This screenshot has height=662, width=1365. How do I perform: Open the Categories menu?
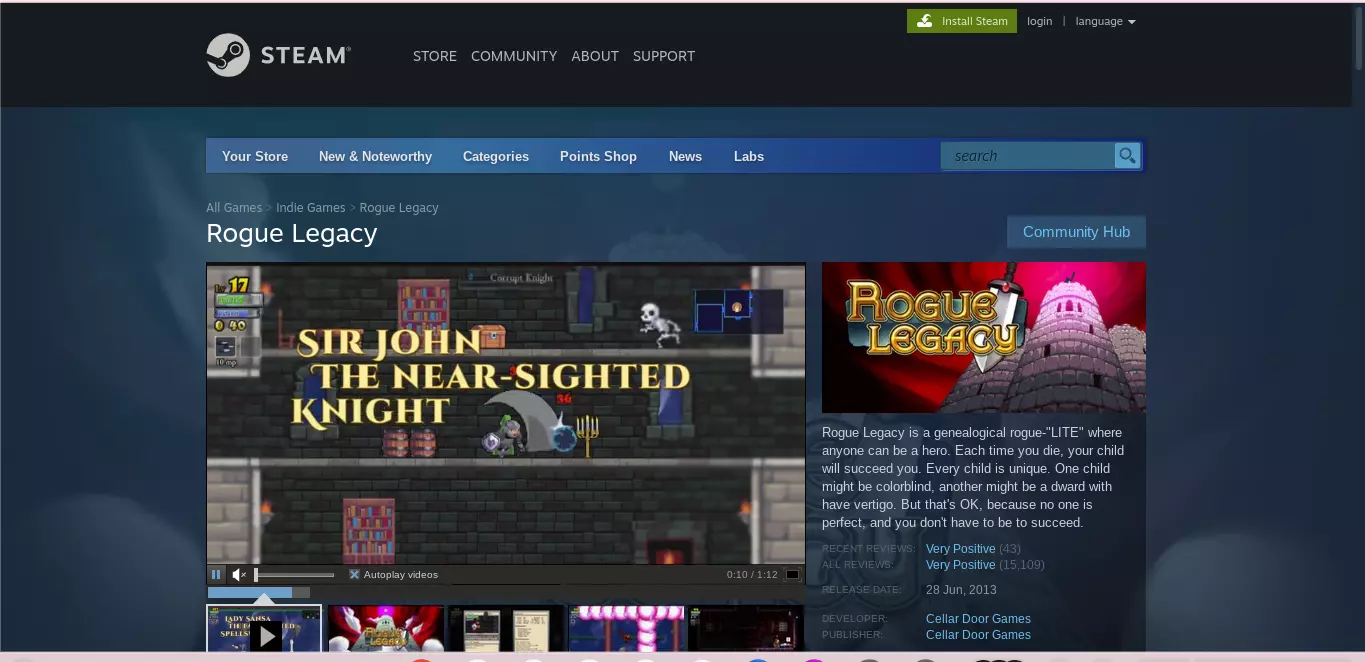pos(496,156)
